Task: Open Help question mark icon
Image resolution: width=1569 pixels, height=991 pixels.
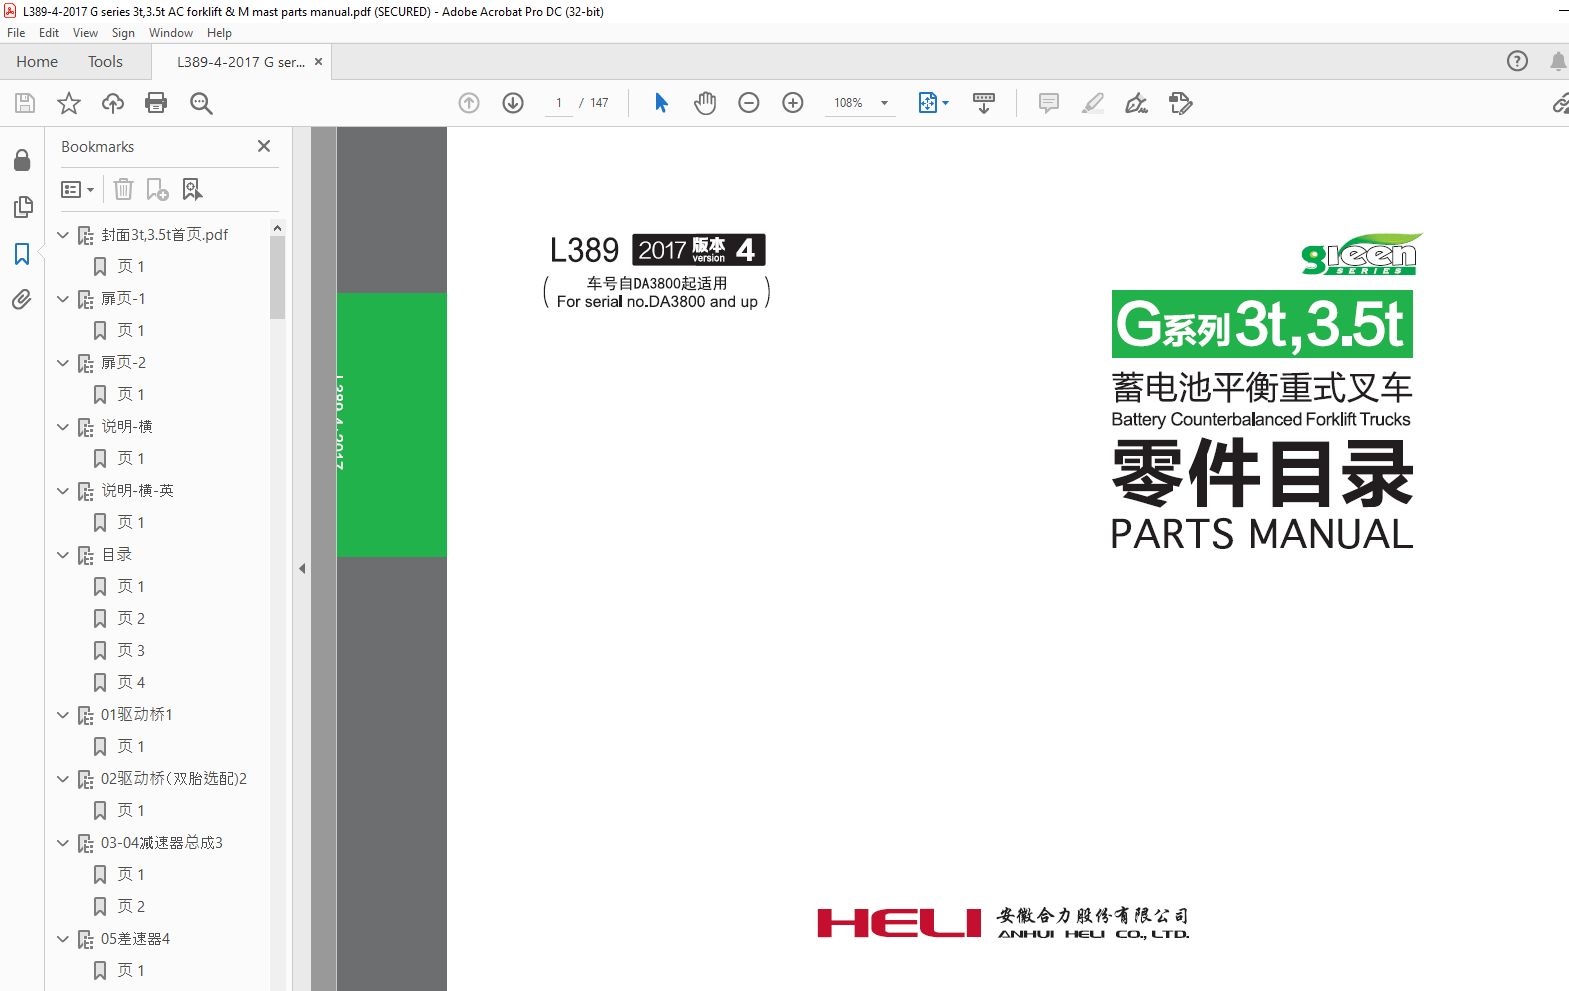Action: pos(1517,61)
